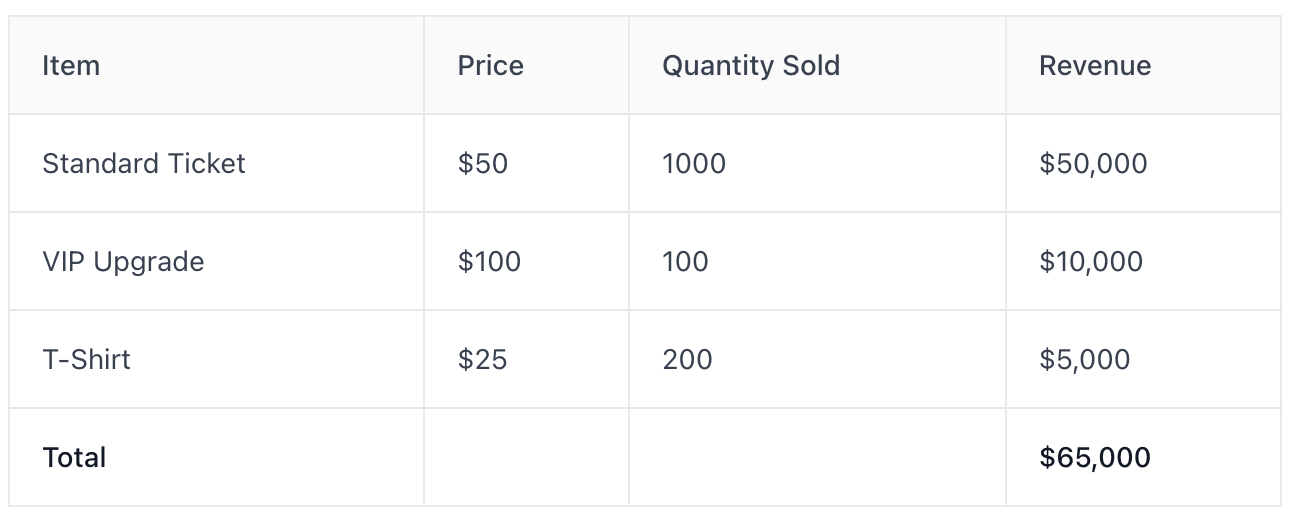Click the Price column header

[x=490, y=66]
